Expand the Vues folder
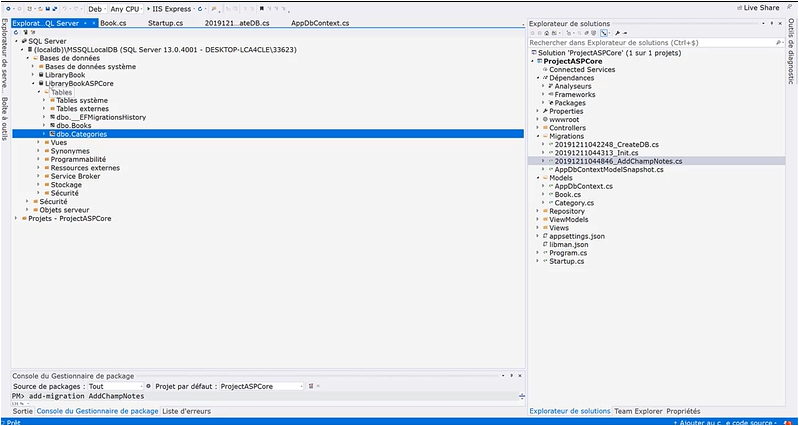The height and width of the screenshot is (426, 799). pyautogui.click(x=39, y=142)
